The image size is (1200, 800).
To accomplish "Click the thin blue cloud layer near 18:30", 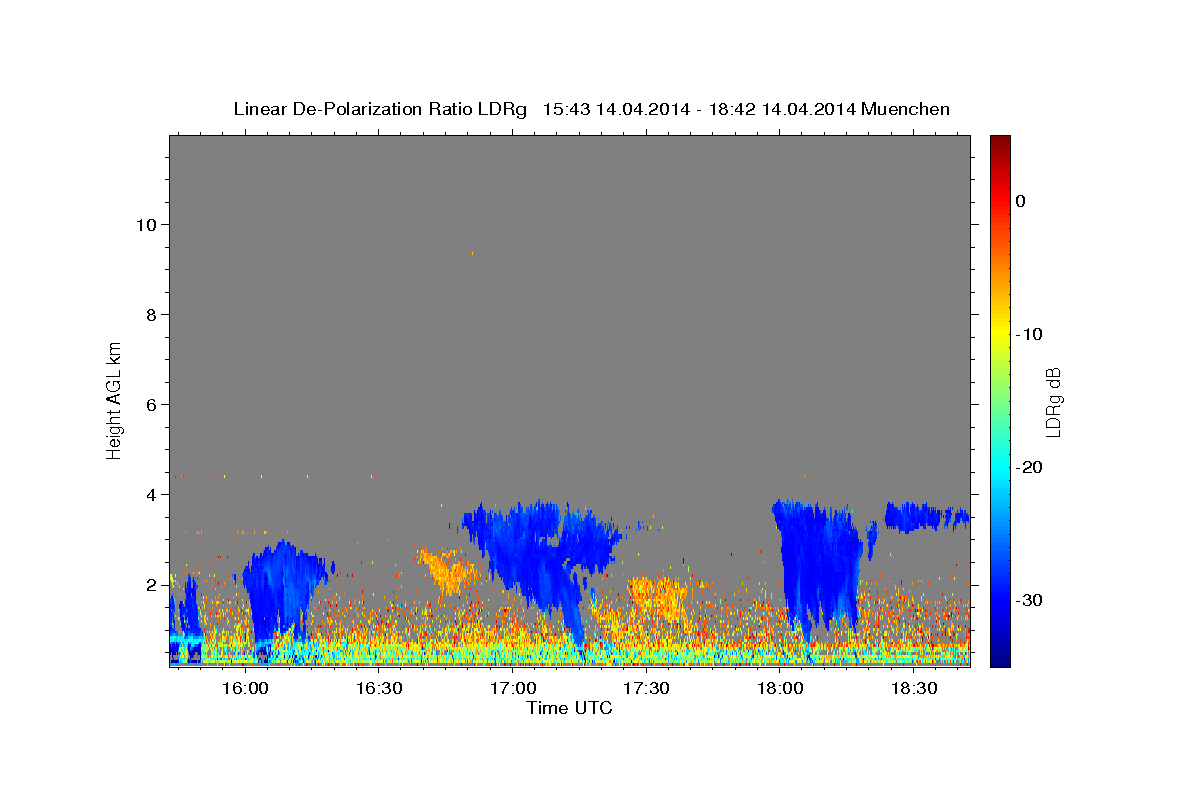I will pos(925,516).
